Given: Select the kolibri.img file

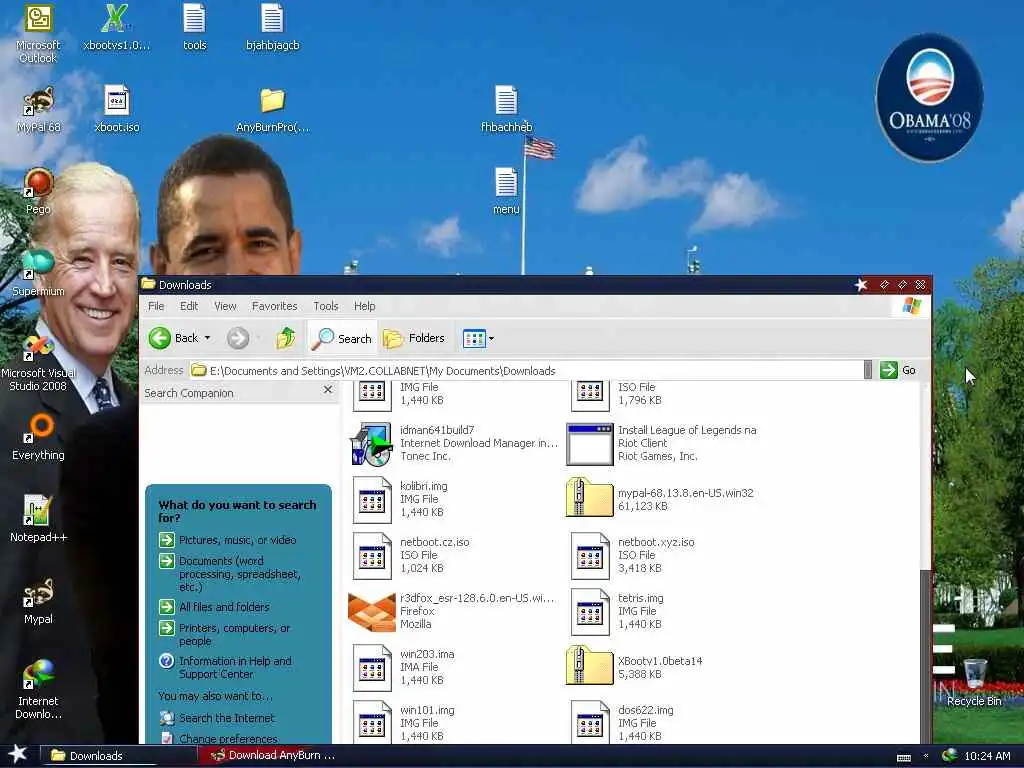Looking at the screenshot, I should [400, 500].
